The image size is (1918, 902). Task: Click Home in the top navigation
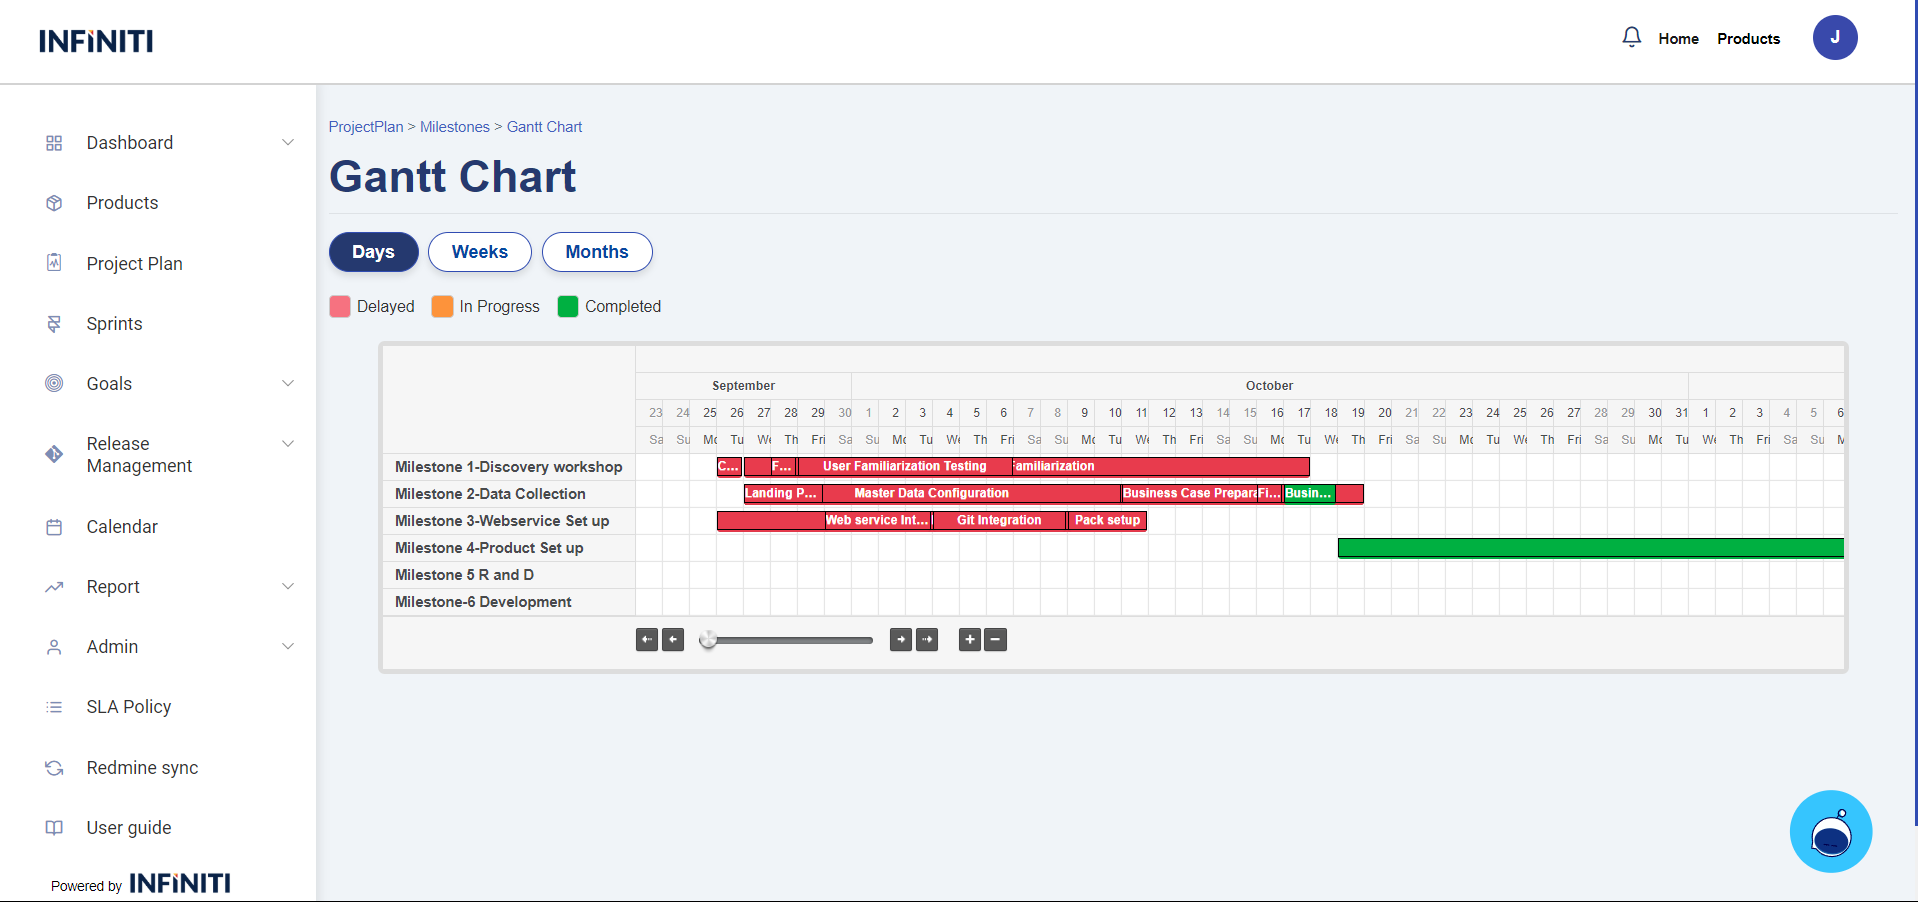[1678, 39]
